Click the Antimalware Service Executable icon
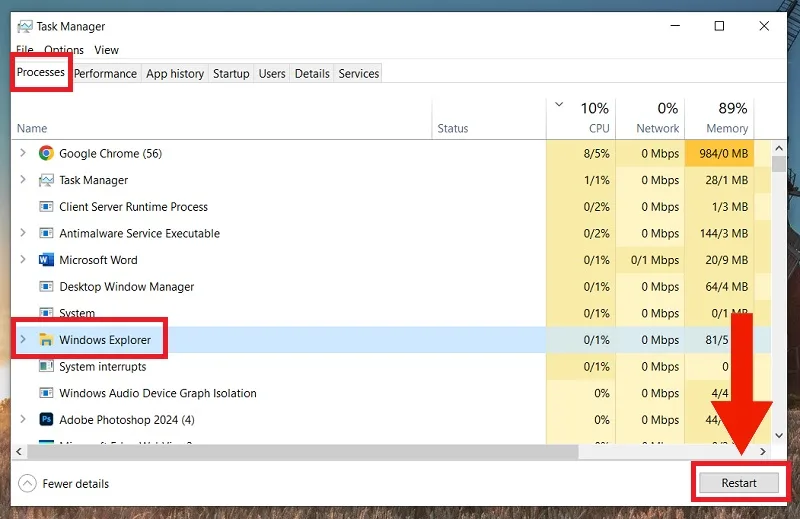Image resolution: width=800 pixels, height=519 pixels. click(x=46, y=233)
